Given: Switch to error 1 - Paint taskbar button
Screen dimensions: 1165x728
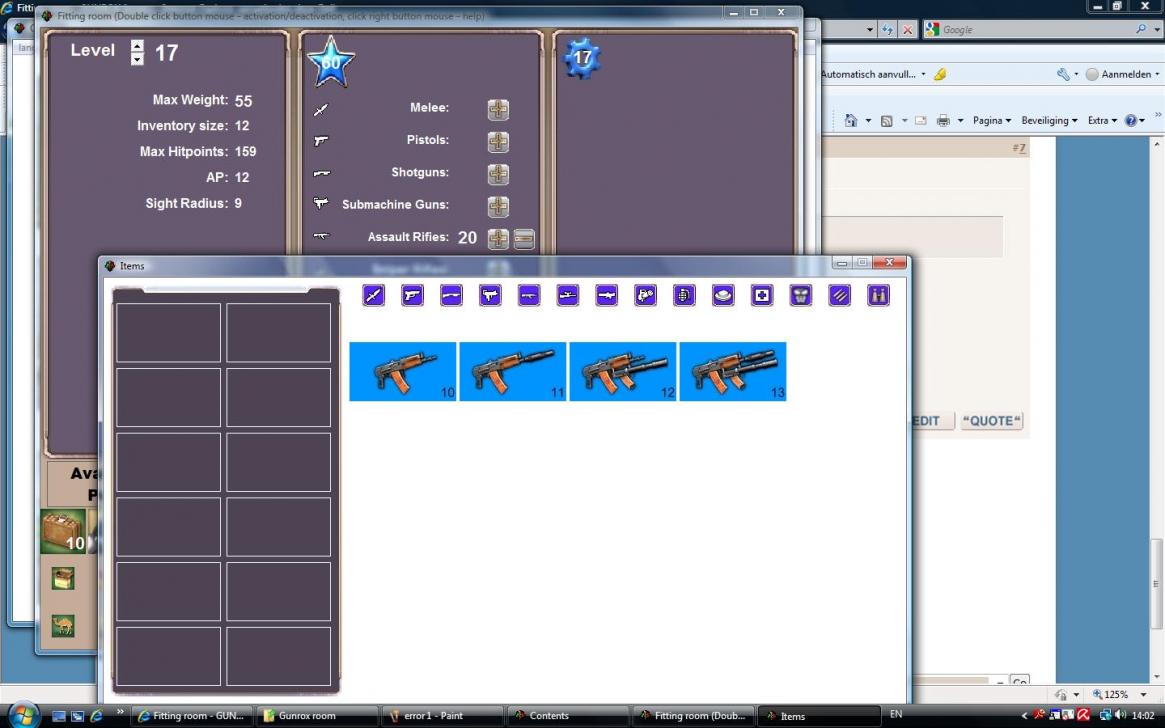Looking at the screenshot, I should [436, 716].
